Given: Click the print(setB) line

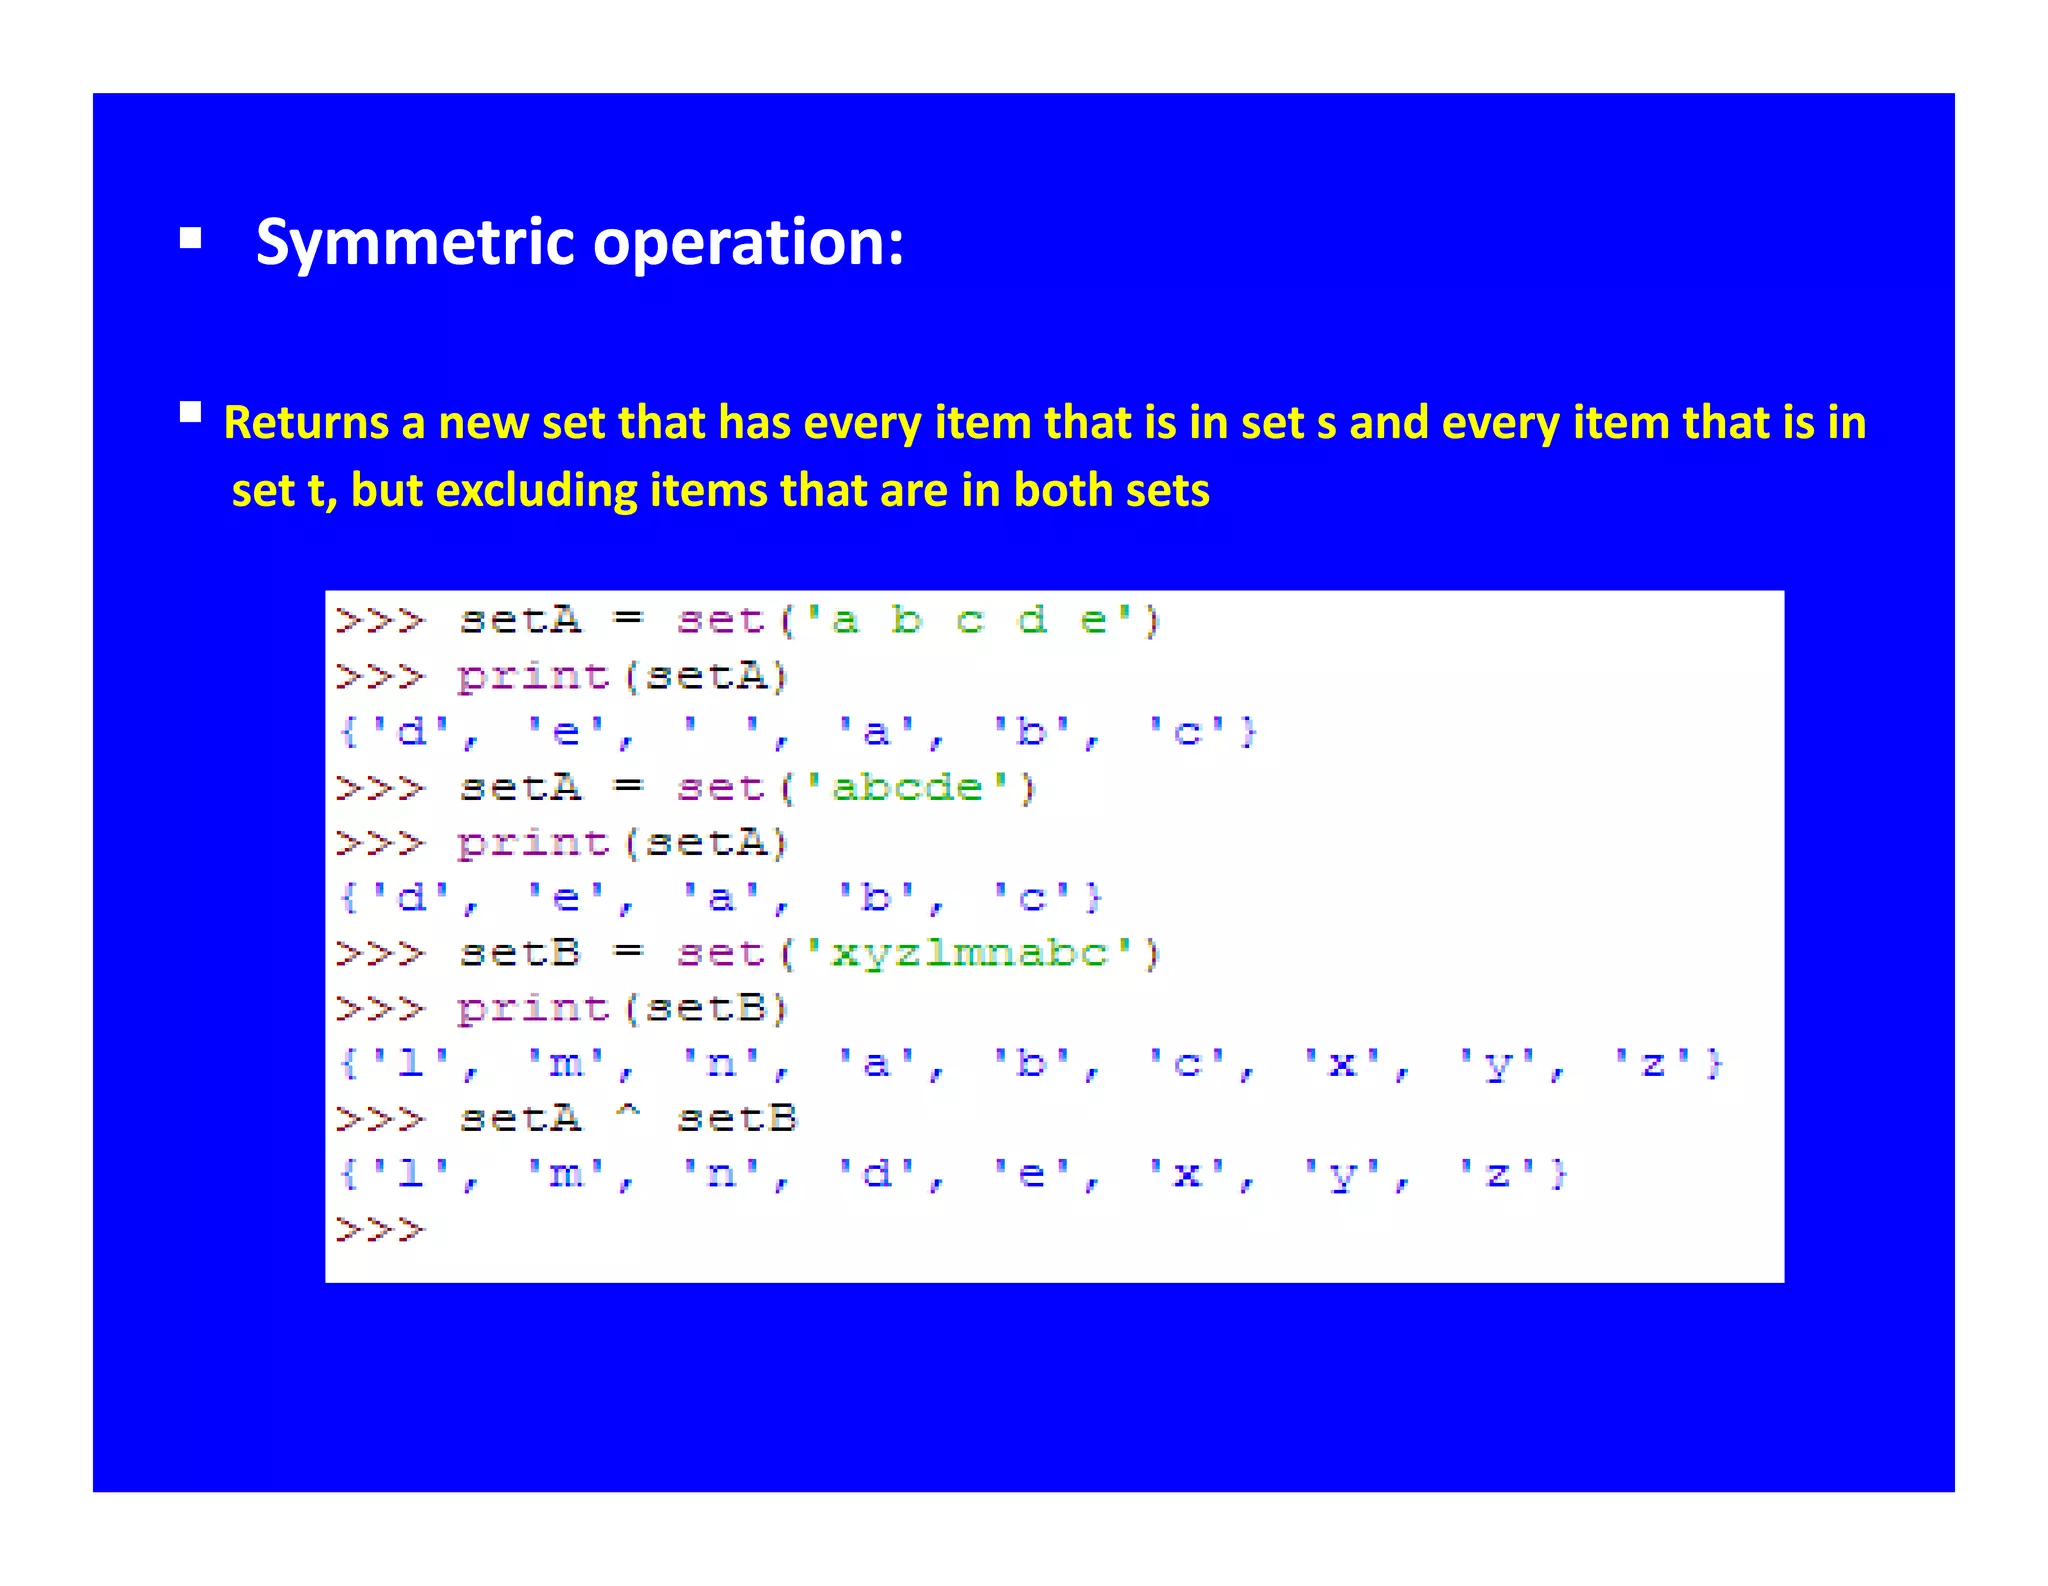Looking at the screenshot, I should click(562, 1008).
